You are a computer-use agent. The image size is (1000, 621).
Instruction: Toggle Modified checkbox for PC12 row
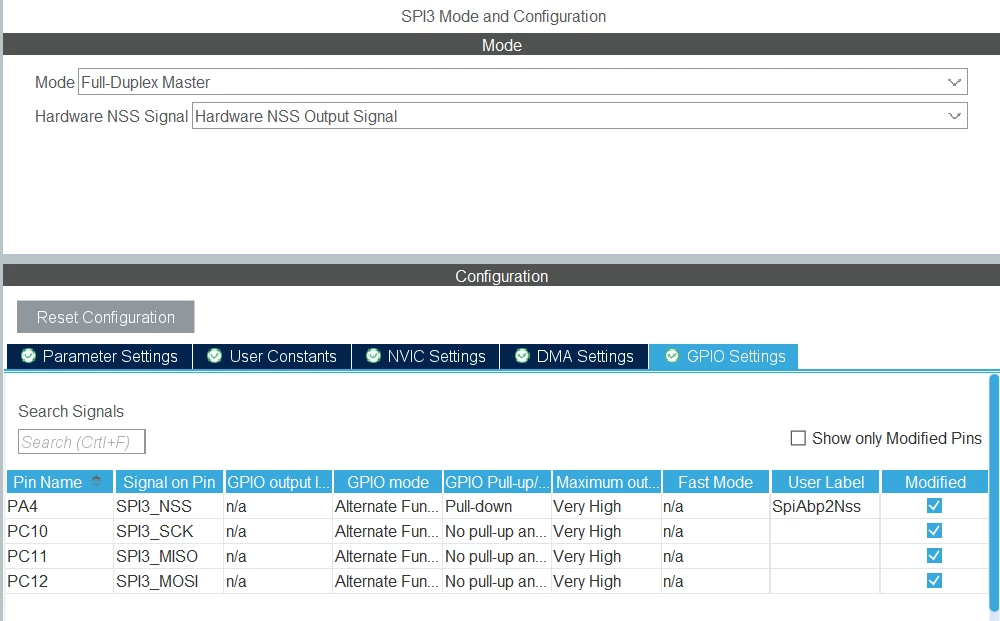pyautogui.click(x=934, y=581)
